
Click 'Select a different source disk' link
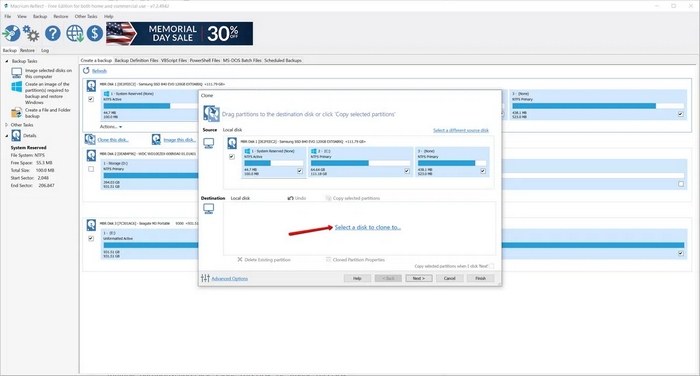click(x=461, y=130)
